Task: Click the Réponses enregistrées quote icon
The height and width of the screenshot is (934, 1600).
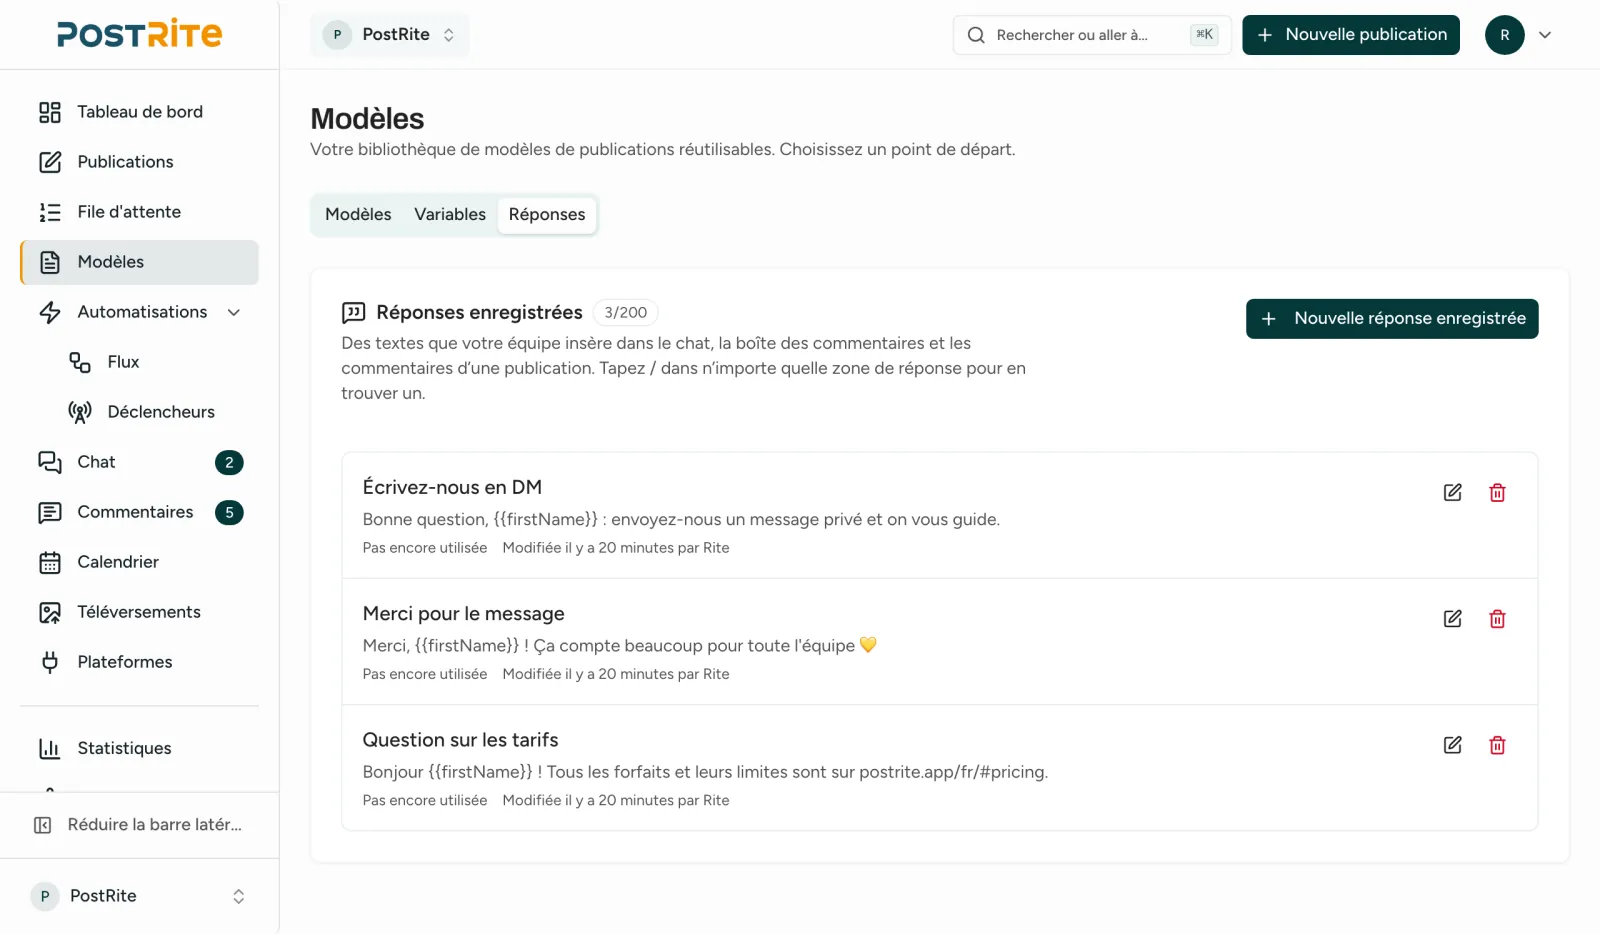Action: pyautogui.click(x=353, y=313)
